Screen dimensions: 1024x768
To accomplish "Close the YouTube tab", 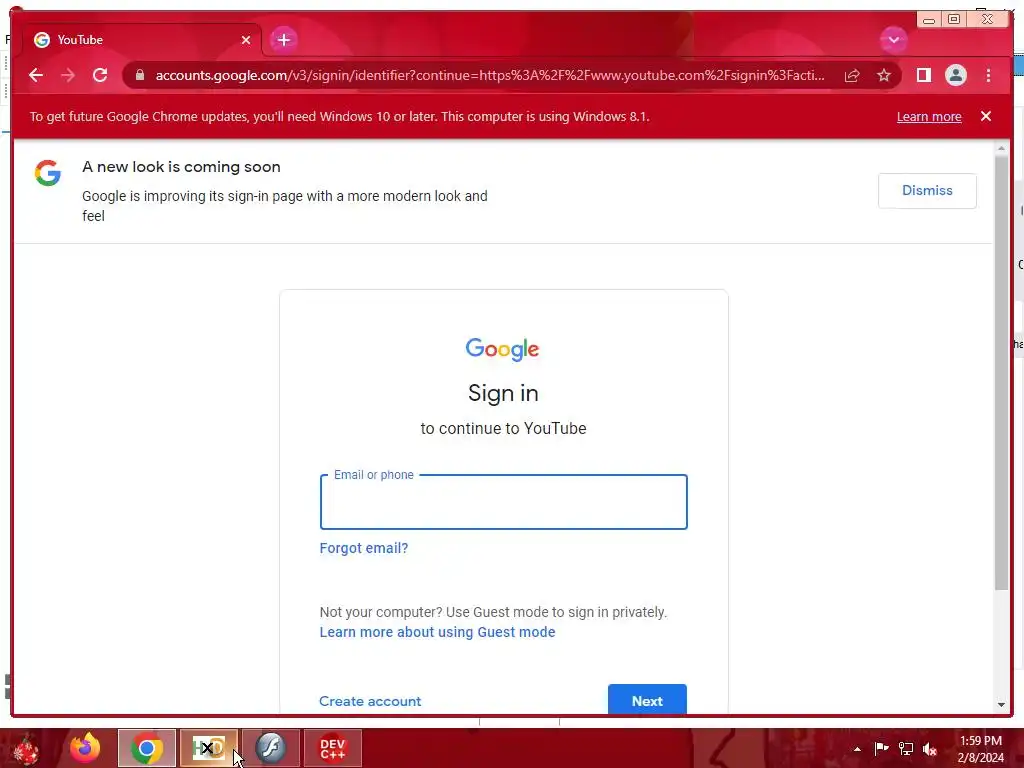I will 246,40.
